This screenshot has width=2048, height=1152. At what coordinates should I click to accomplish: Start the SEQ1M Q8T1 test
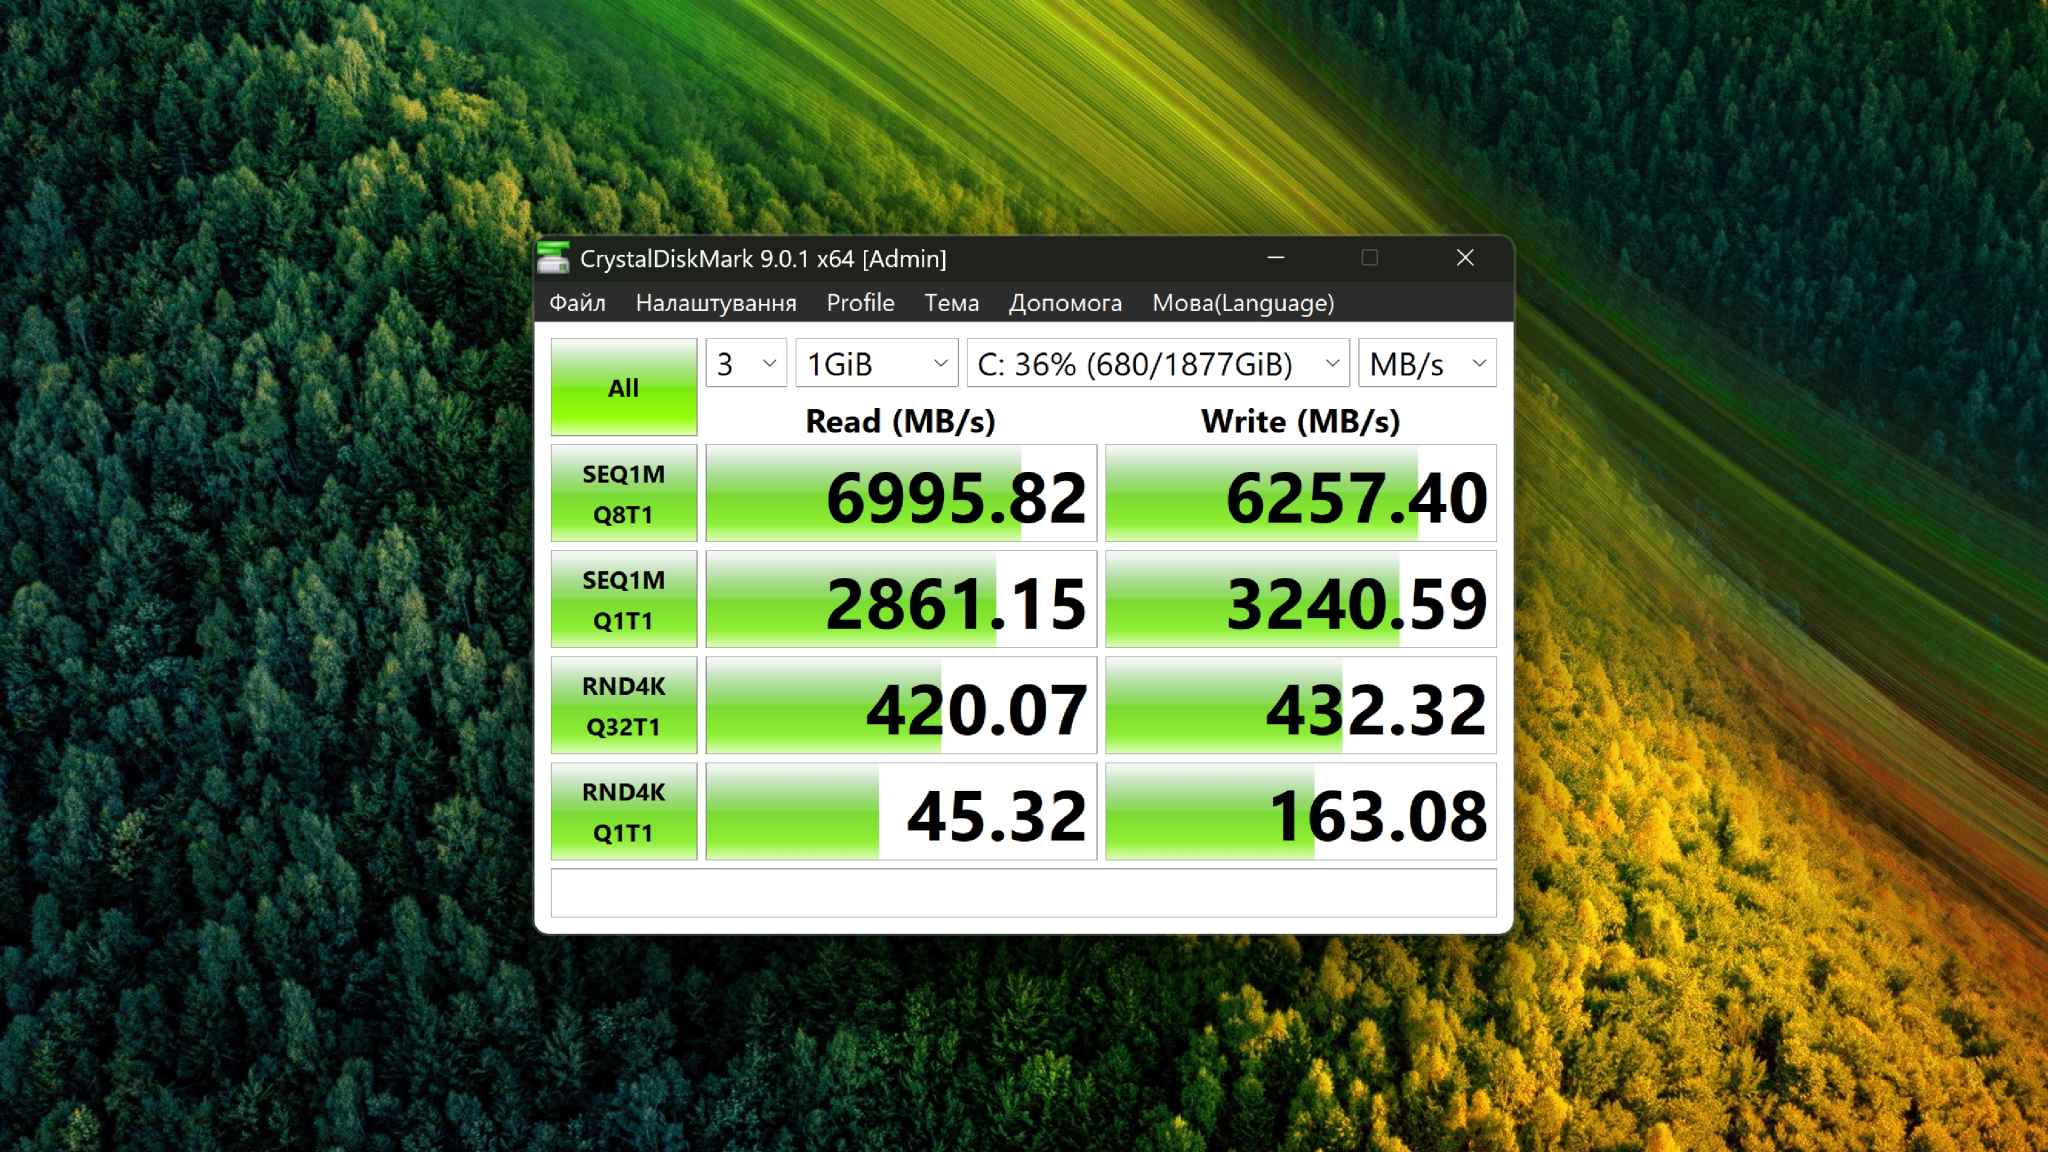624,494
